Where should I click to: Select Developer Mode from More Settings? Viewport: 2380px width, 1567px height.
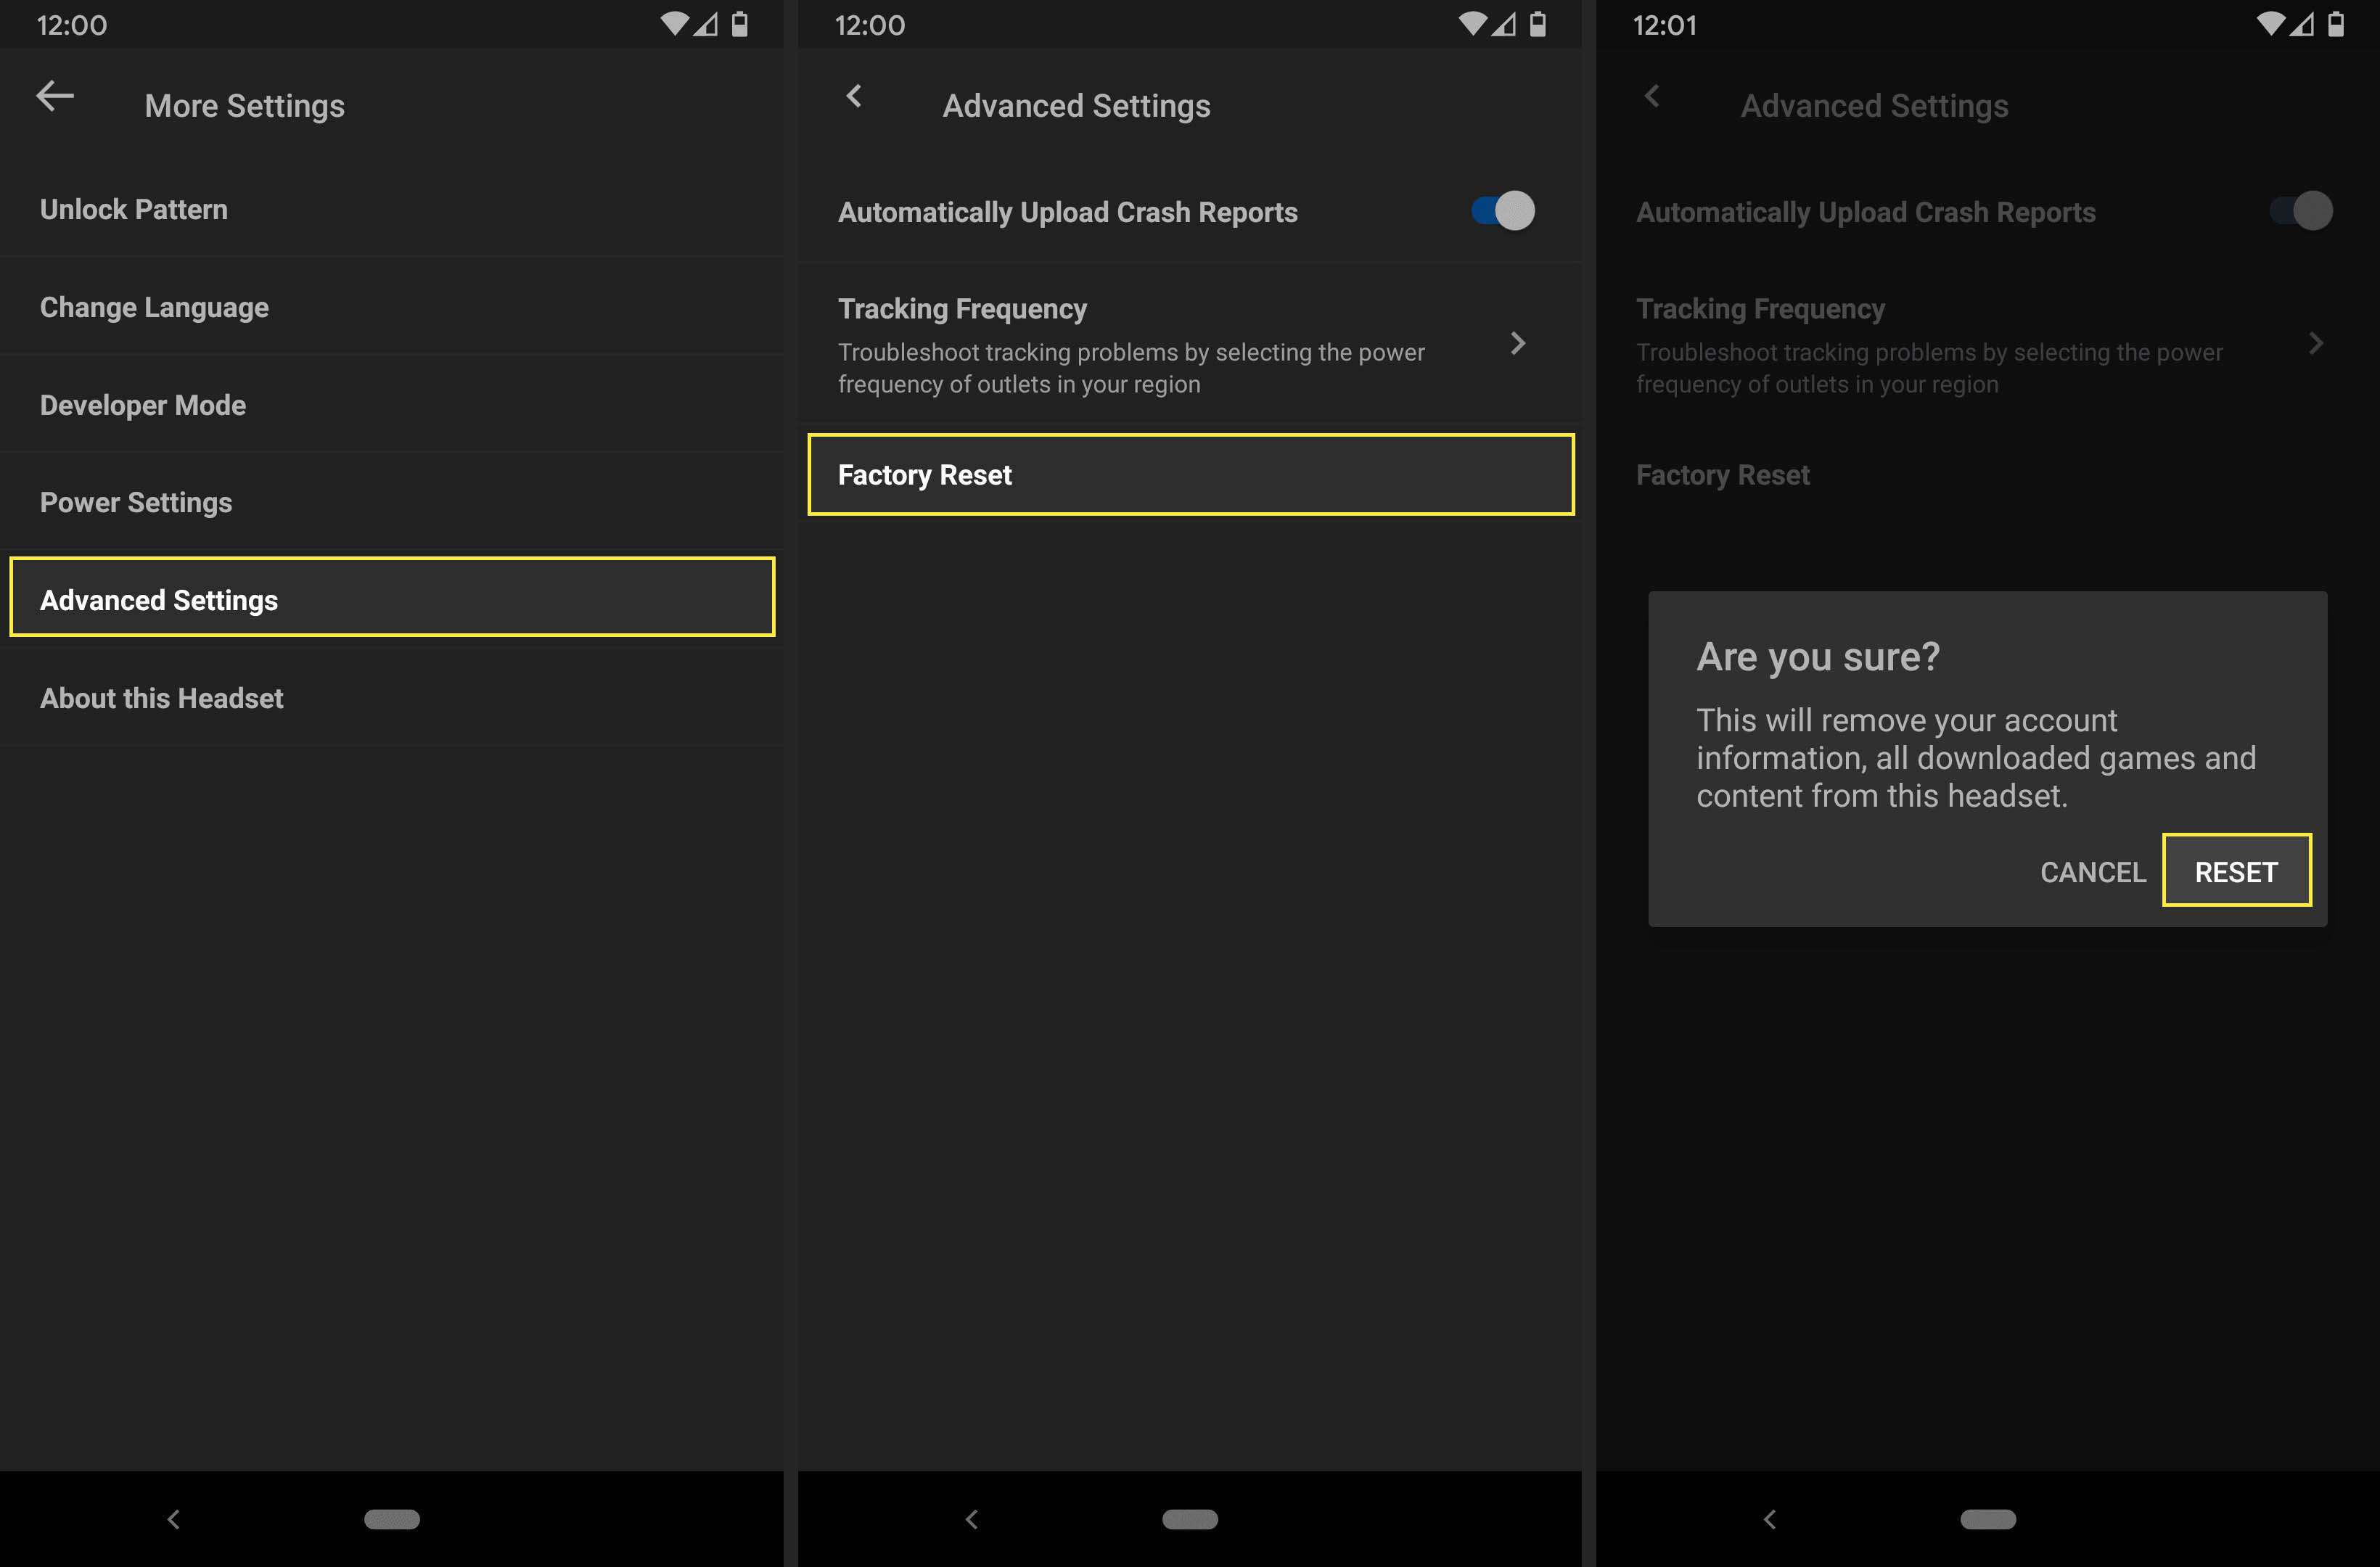pyautogui.click(x=140, y=404)
